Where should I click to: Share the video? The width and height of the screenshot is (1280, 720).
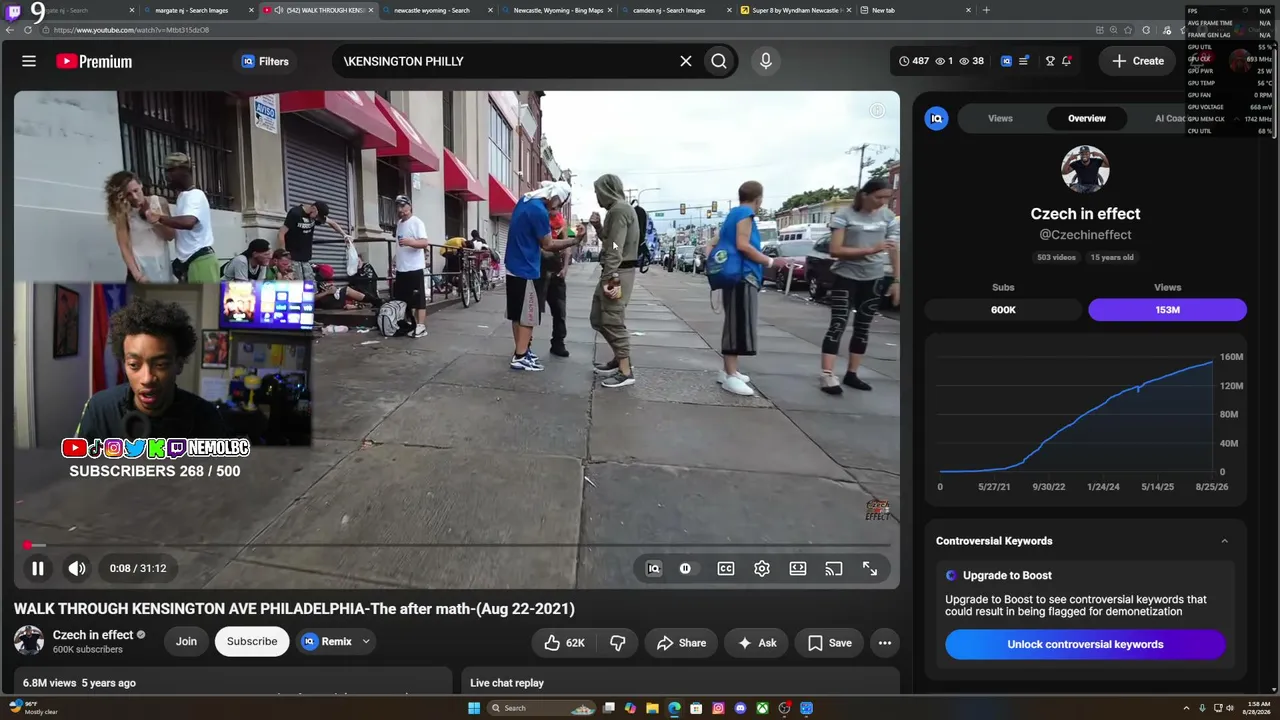pyautogui.click(x=681, y=643)
